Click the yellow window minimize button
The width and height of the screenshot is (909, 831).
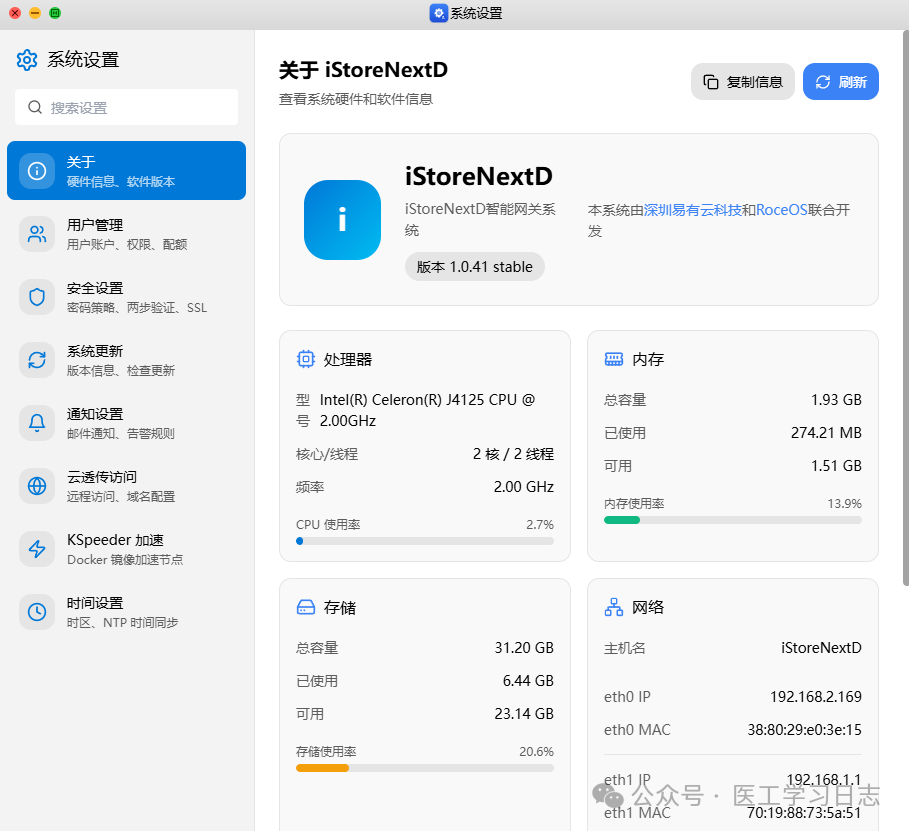pyautogui.click(x=35, y=13)
